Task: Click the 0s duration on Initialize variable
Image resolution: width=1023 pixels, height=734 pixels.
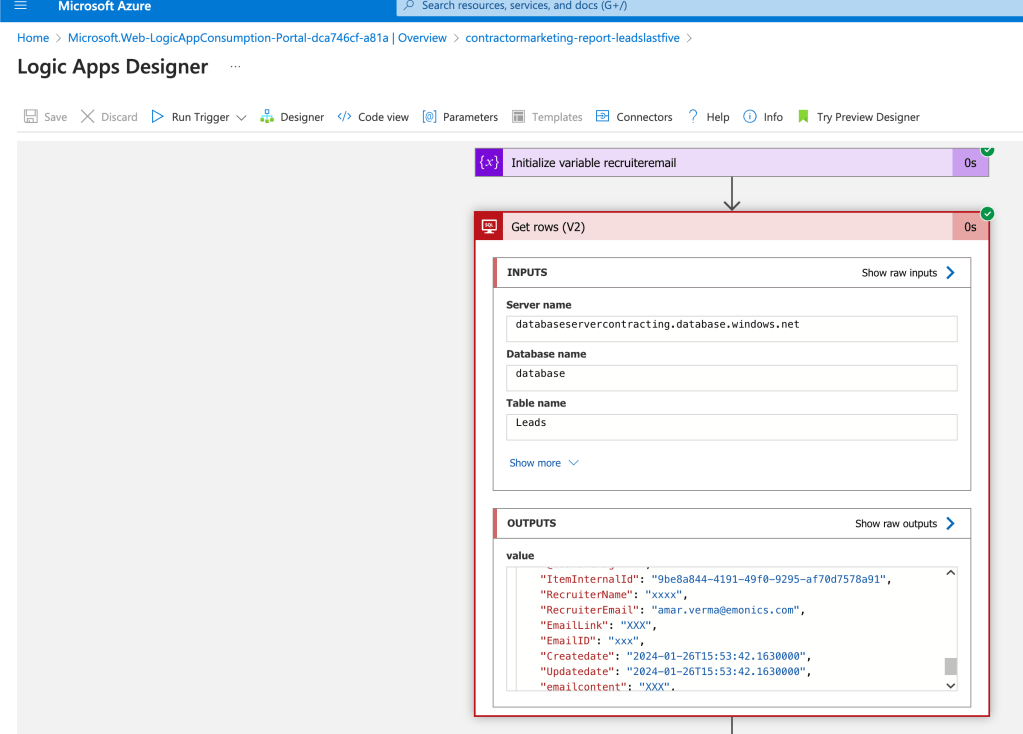Action: (x=970, y=163)
